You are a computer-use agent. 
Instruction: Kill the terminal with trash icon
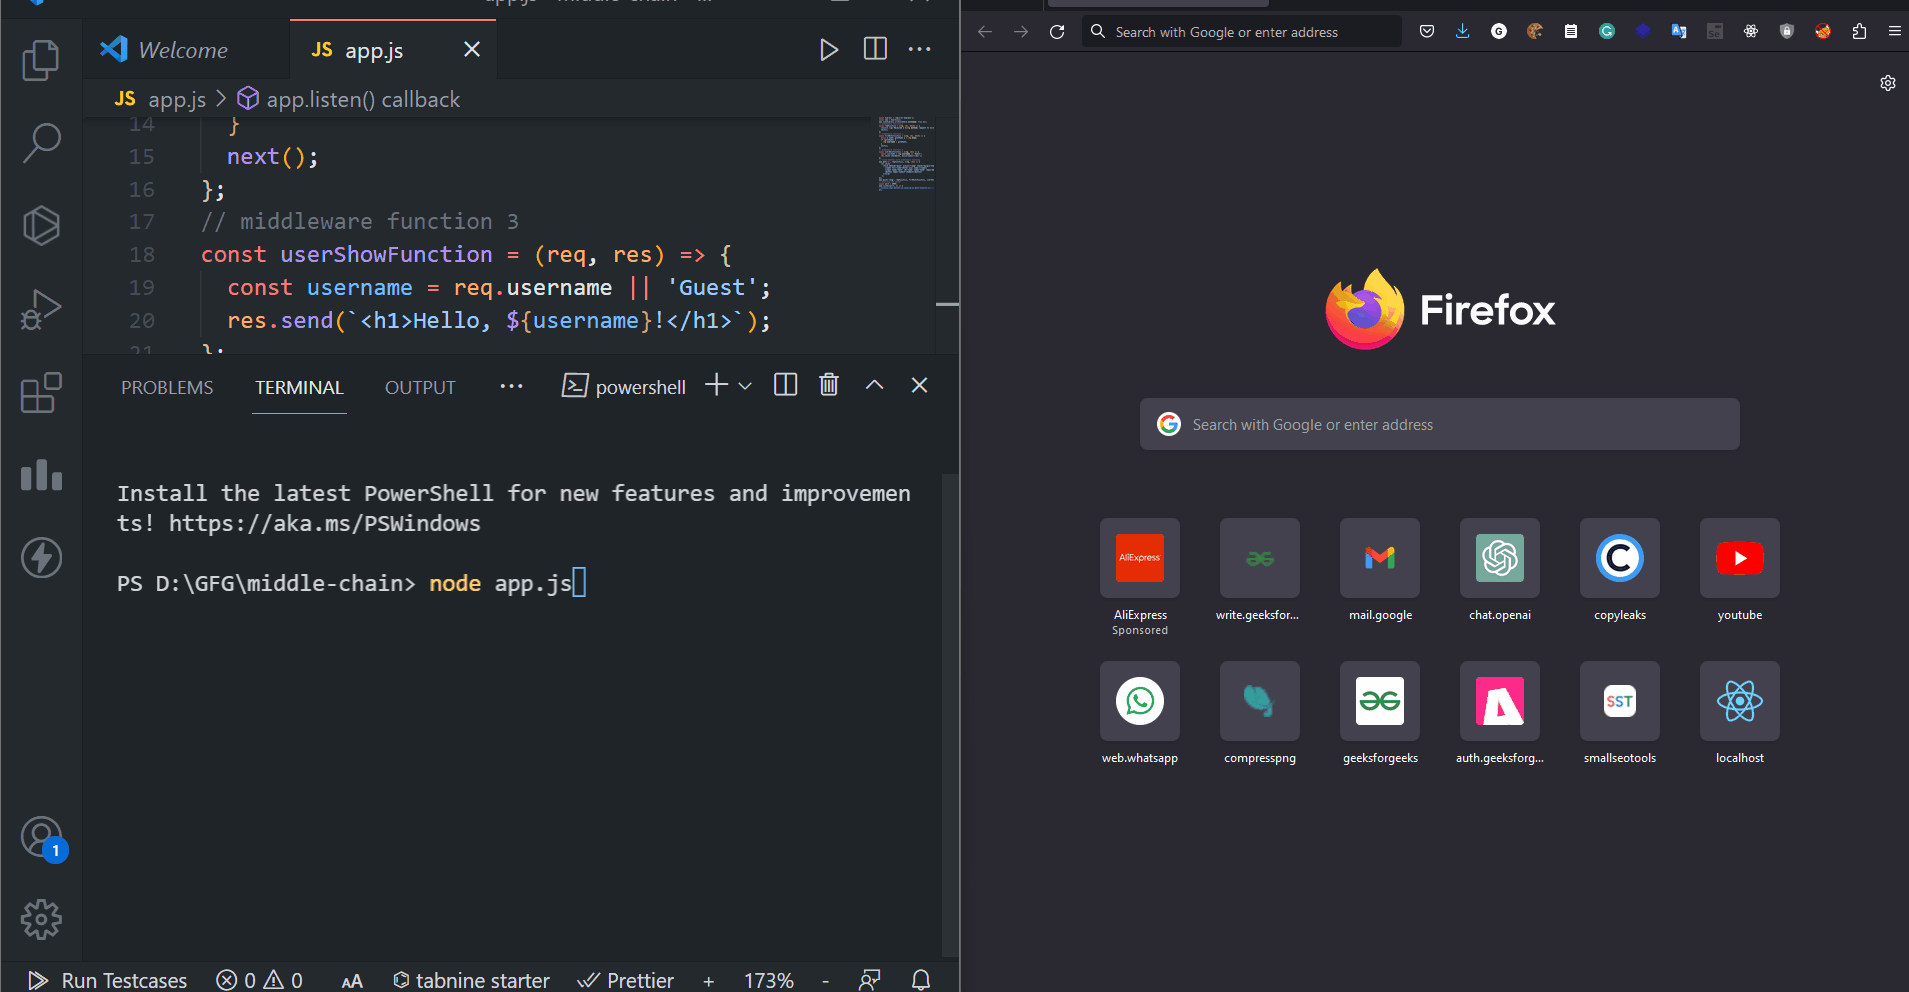tap(829, 385)
